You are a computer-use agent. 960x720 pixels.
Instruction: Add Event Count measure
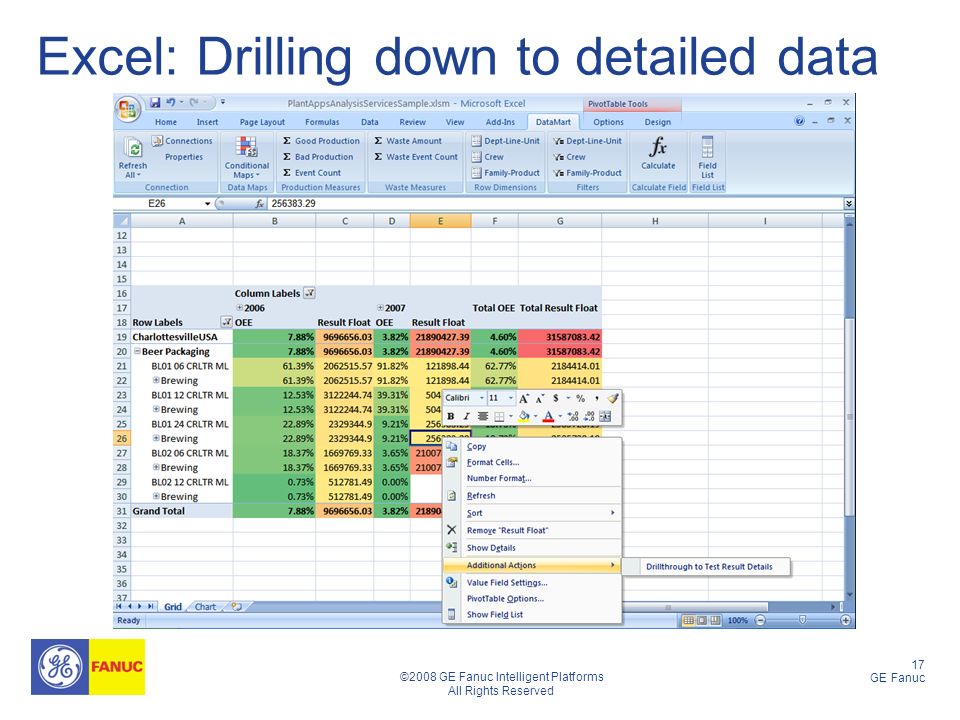pos(312,173)
